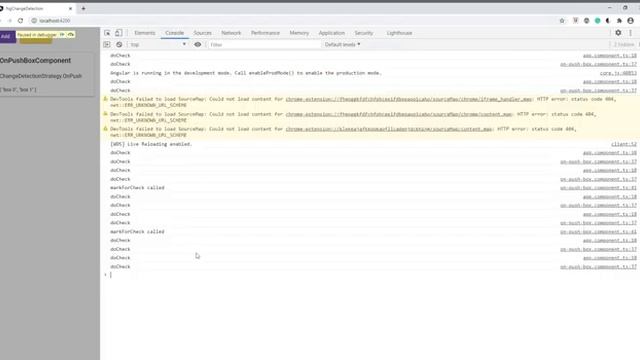Viewport: 640px width, 360px height.
Task: Open JavaScript context 'top' dropdown
Action: [x=158, y=44]
